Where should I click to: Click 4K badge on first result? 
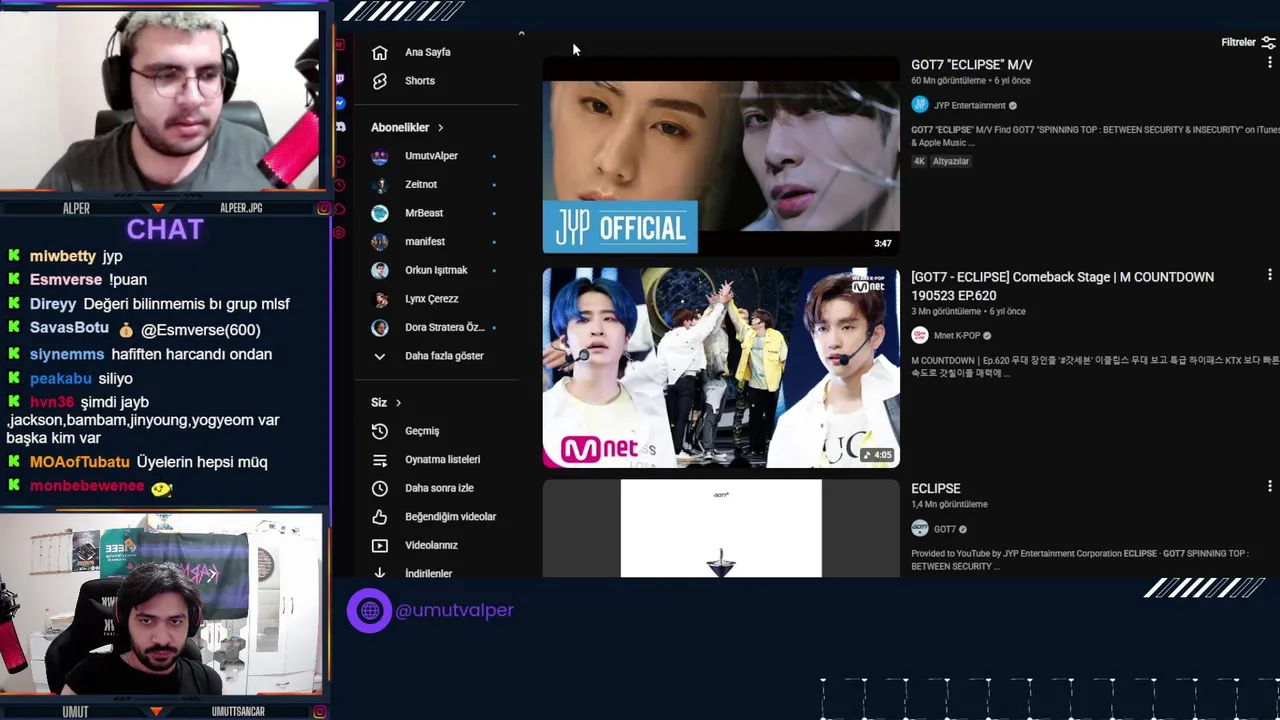919,161
